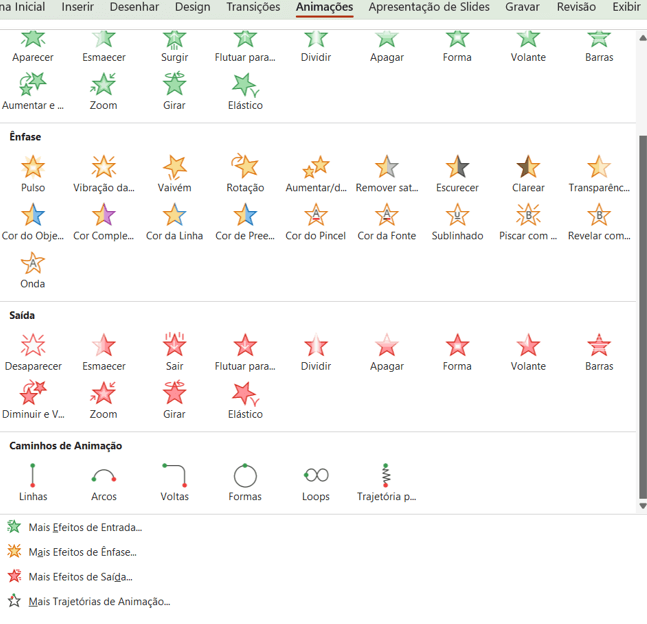Select the Aparecer entrance animation
This screenshot has height=624, width=647.
pyautogui.click(x=33, y=47)
